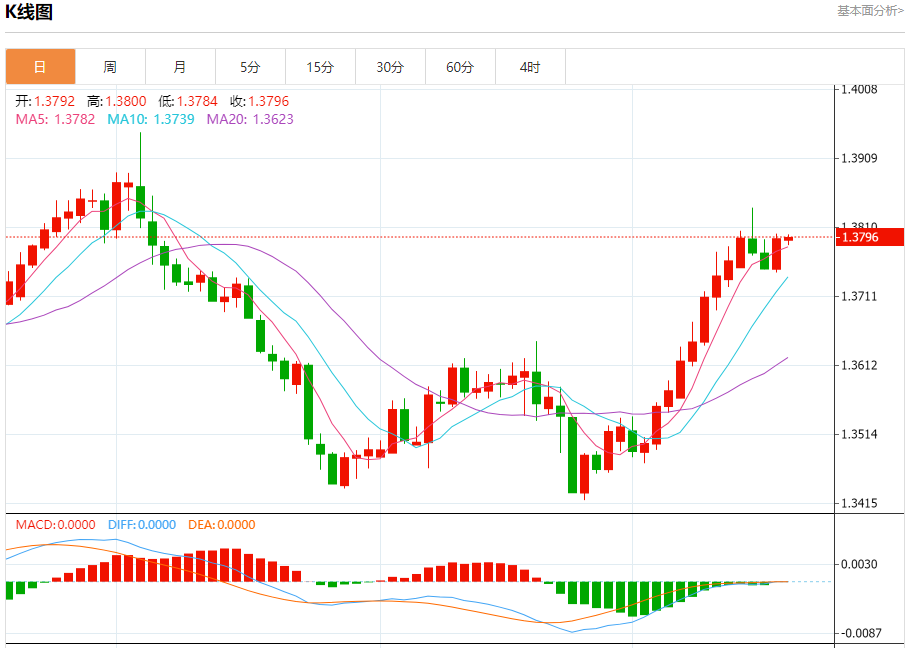Switch to the 4时 four-hour tab
This screenshot has width=909, height=648.
coord(530,67)
